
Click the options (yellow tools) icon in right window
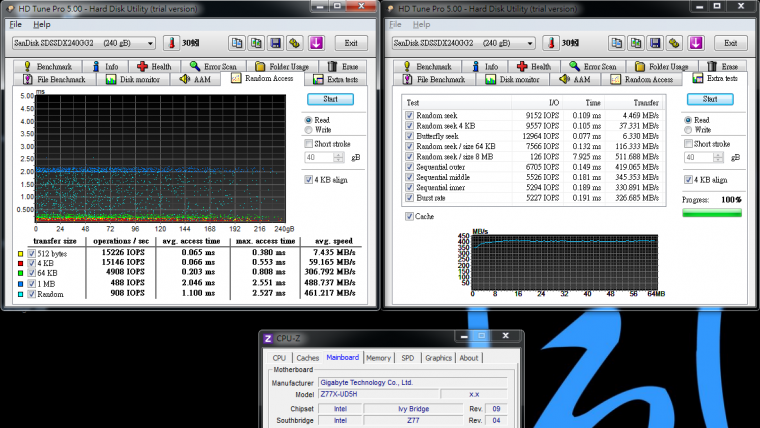tap(674, 43)
